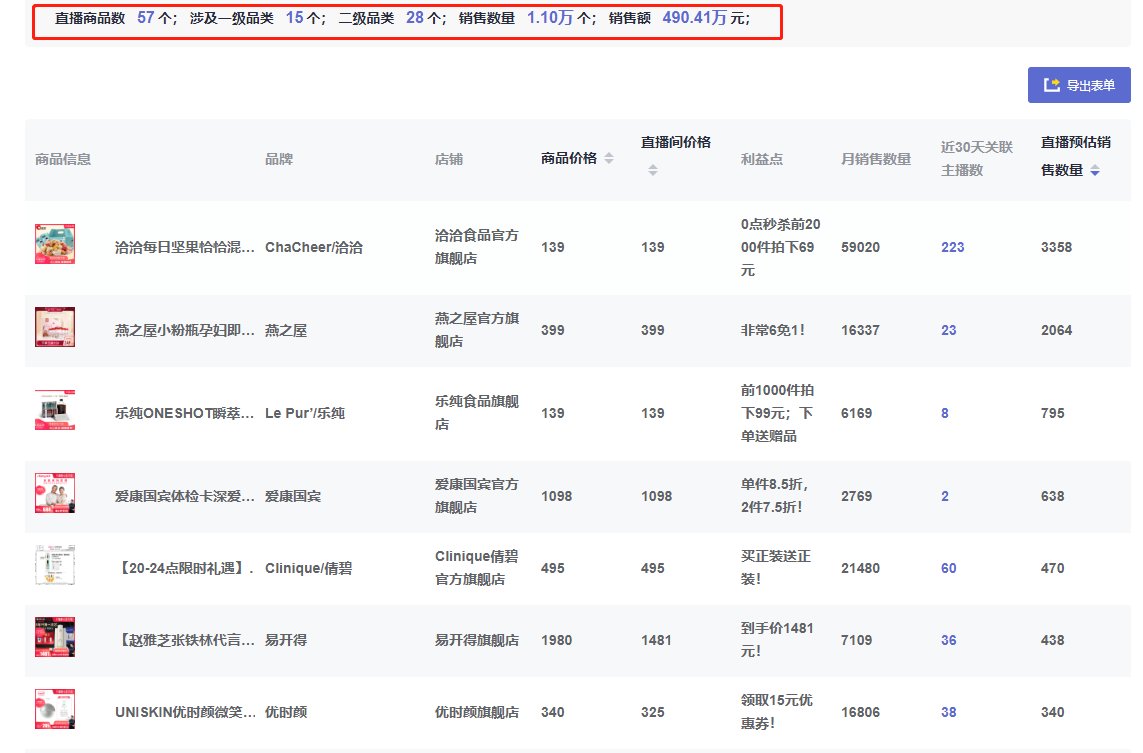Open linked streamers count 38
The image size is (1143, 753).
tap(948, 712)
